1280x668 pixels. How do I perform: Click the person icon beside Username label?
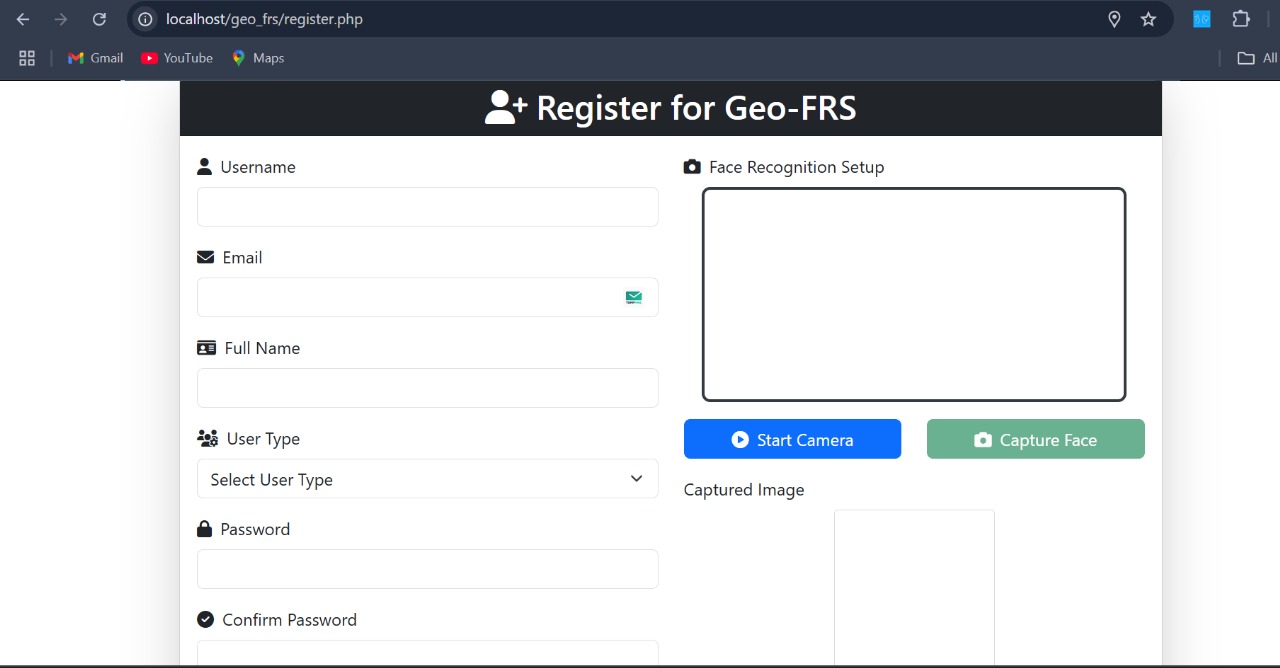pos(205,165)
